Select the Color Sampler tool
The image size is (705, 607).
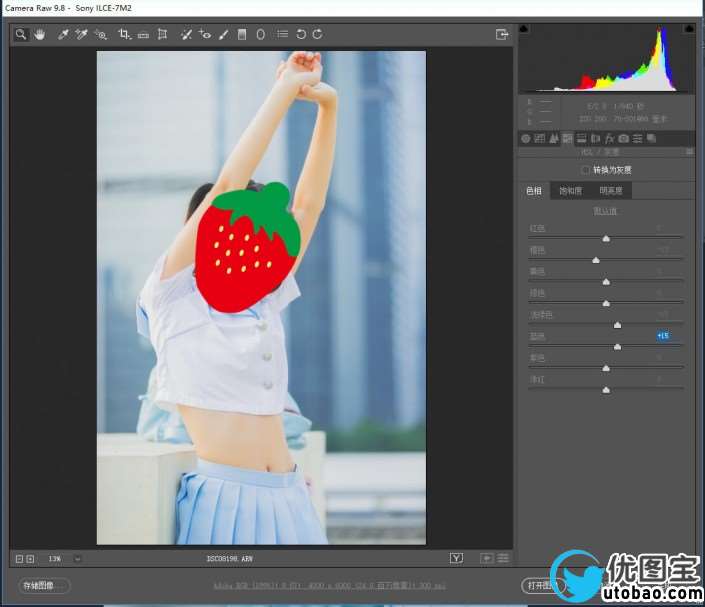(81, 34)
